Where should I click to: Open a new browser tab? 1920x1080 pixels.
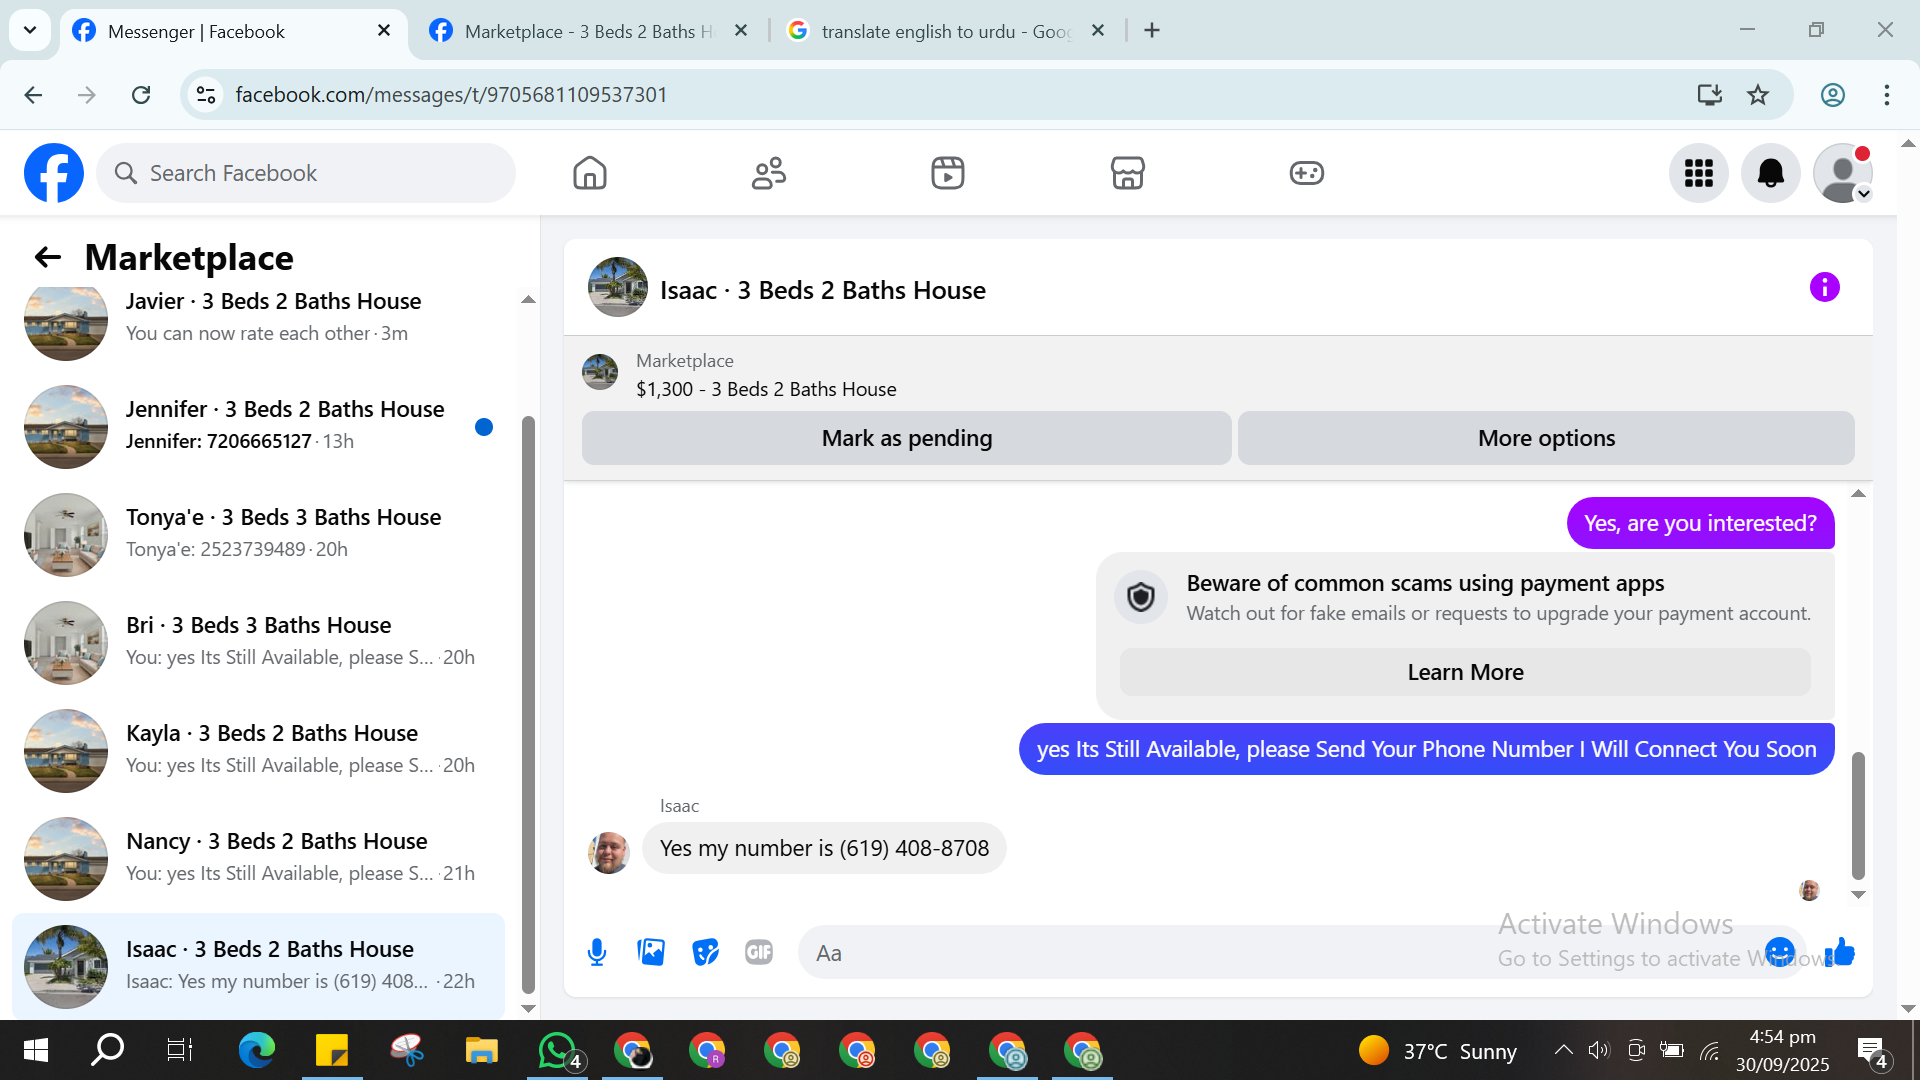click(x=1152, y=31)
